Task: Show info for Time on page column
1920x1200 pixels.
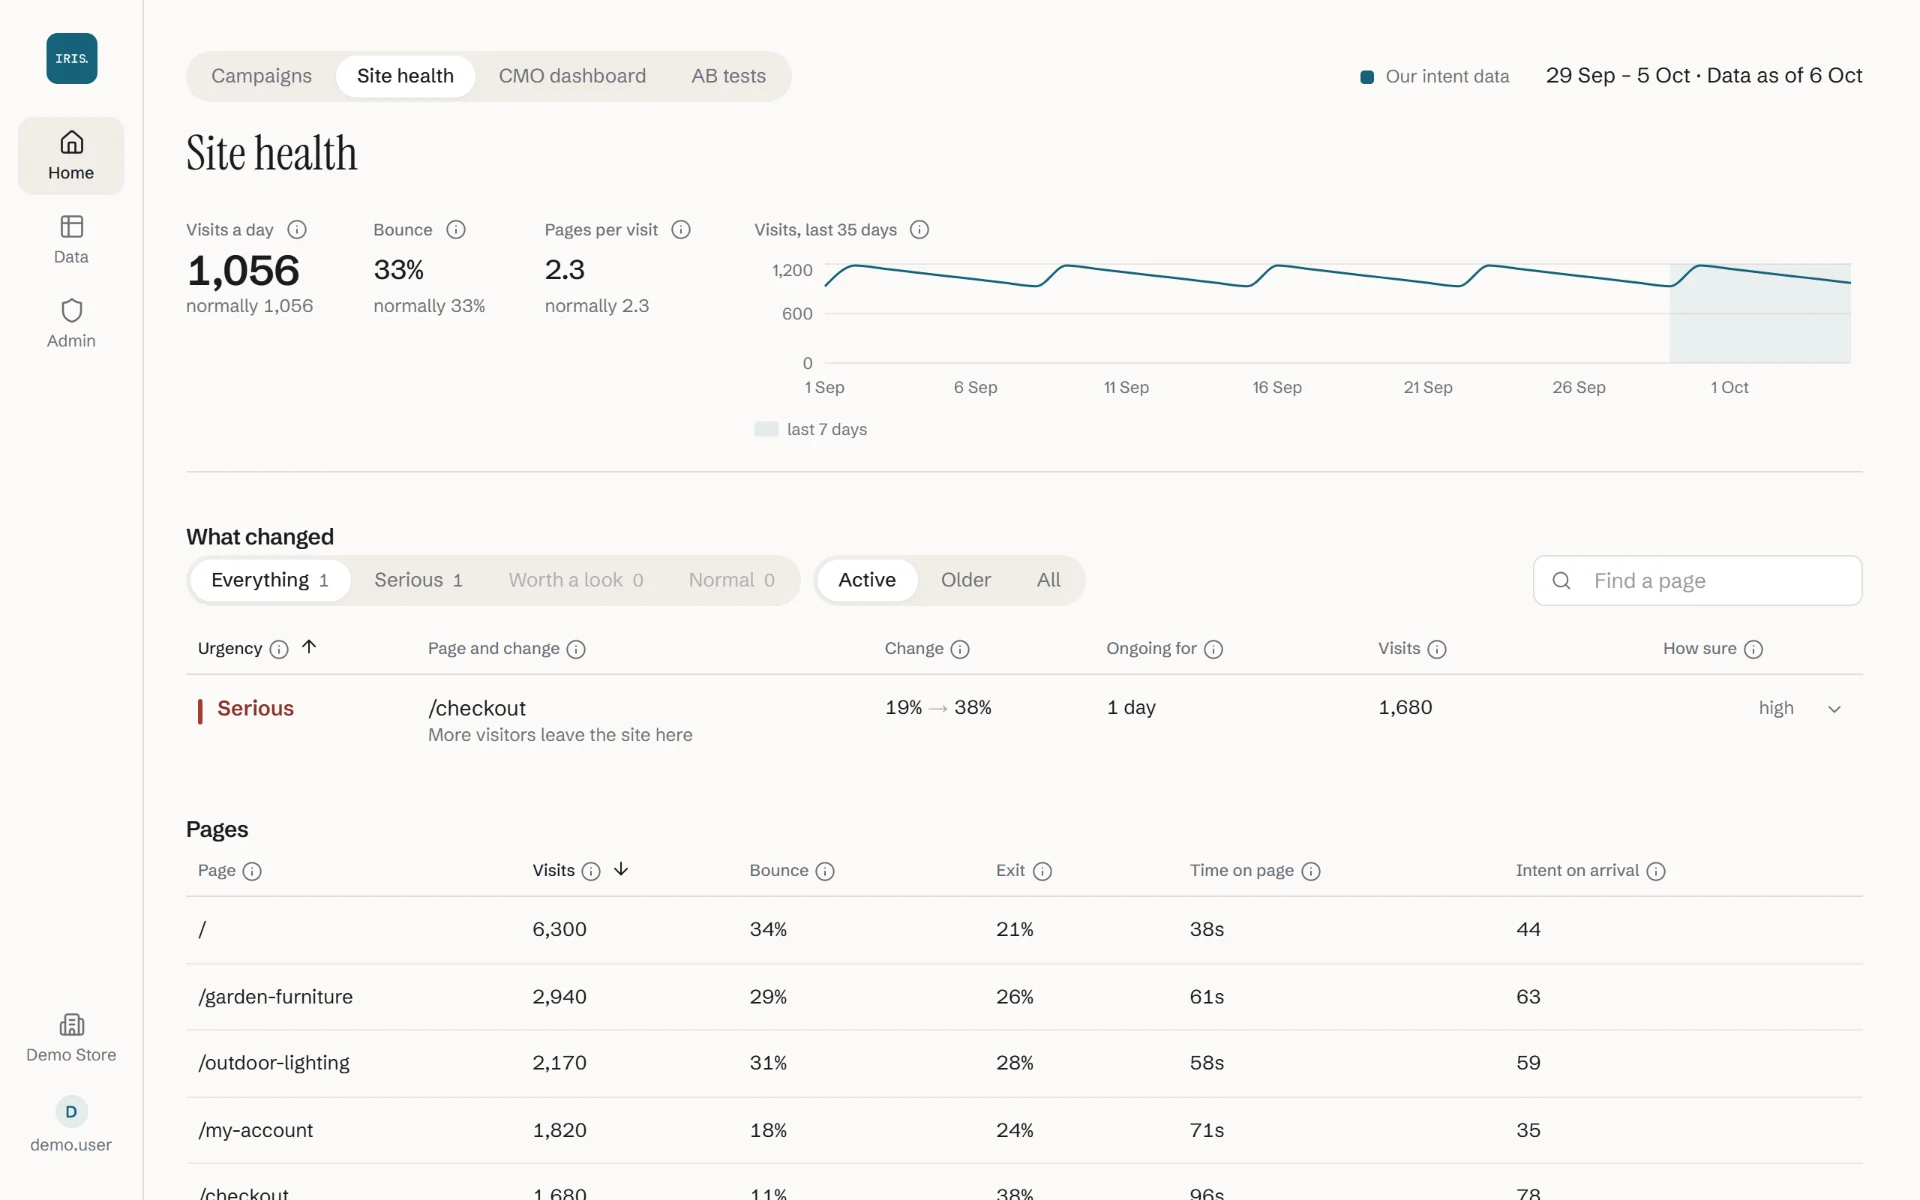Action: pos(1311,871)
